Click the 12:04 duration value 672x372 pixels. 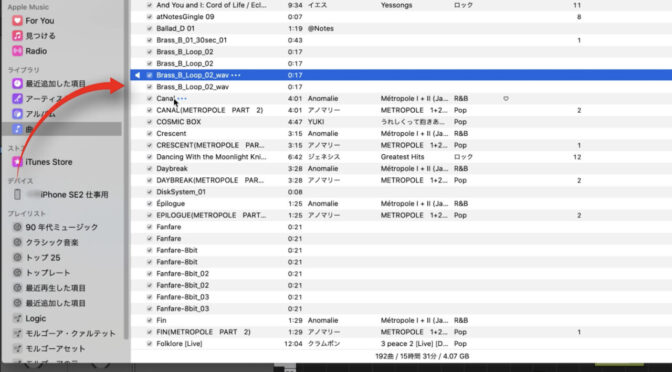pos(293,344)
